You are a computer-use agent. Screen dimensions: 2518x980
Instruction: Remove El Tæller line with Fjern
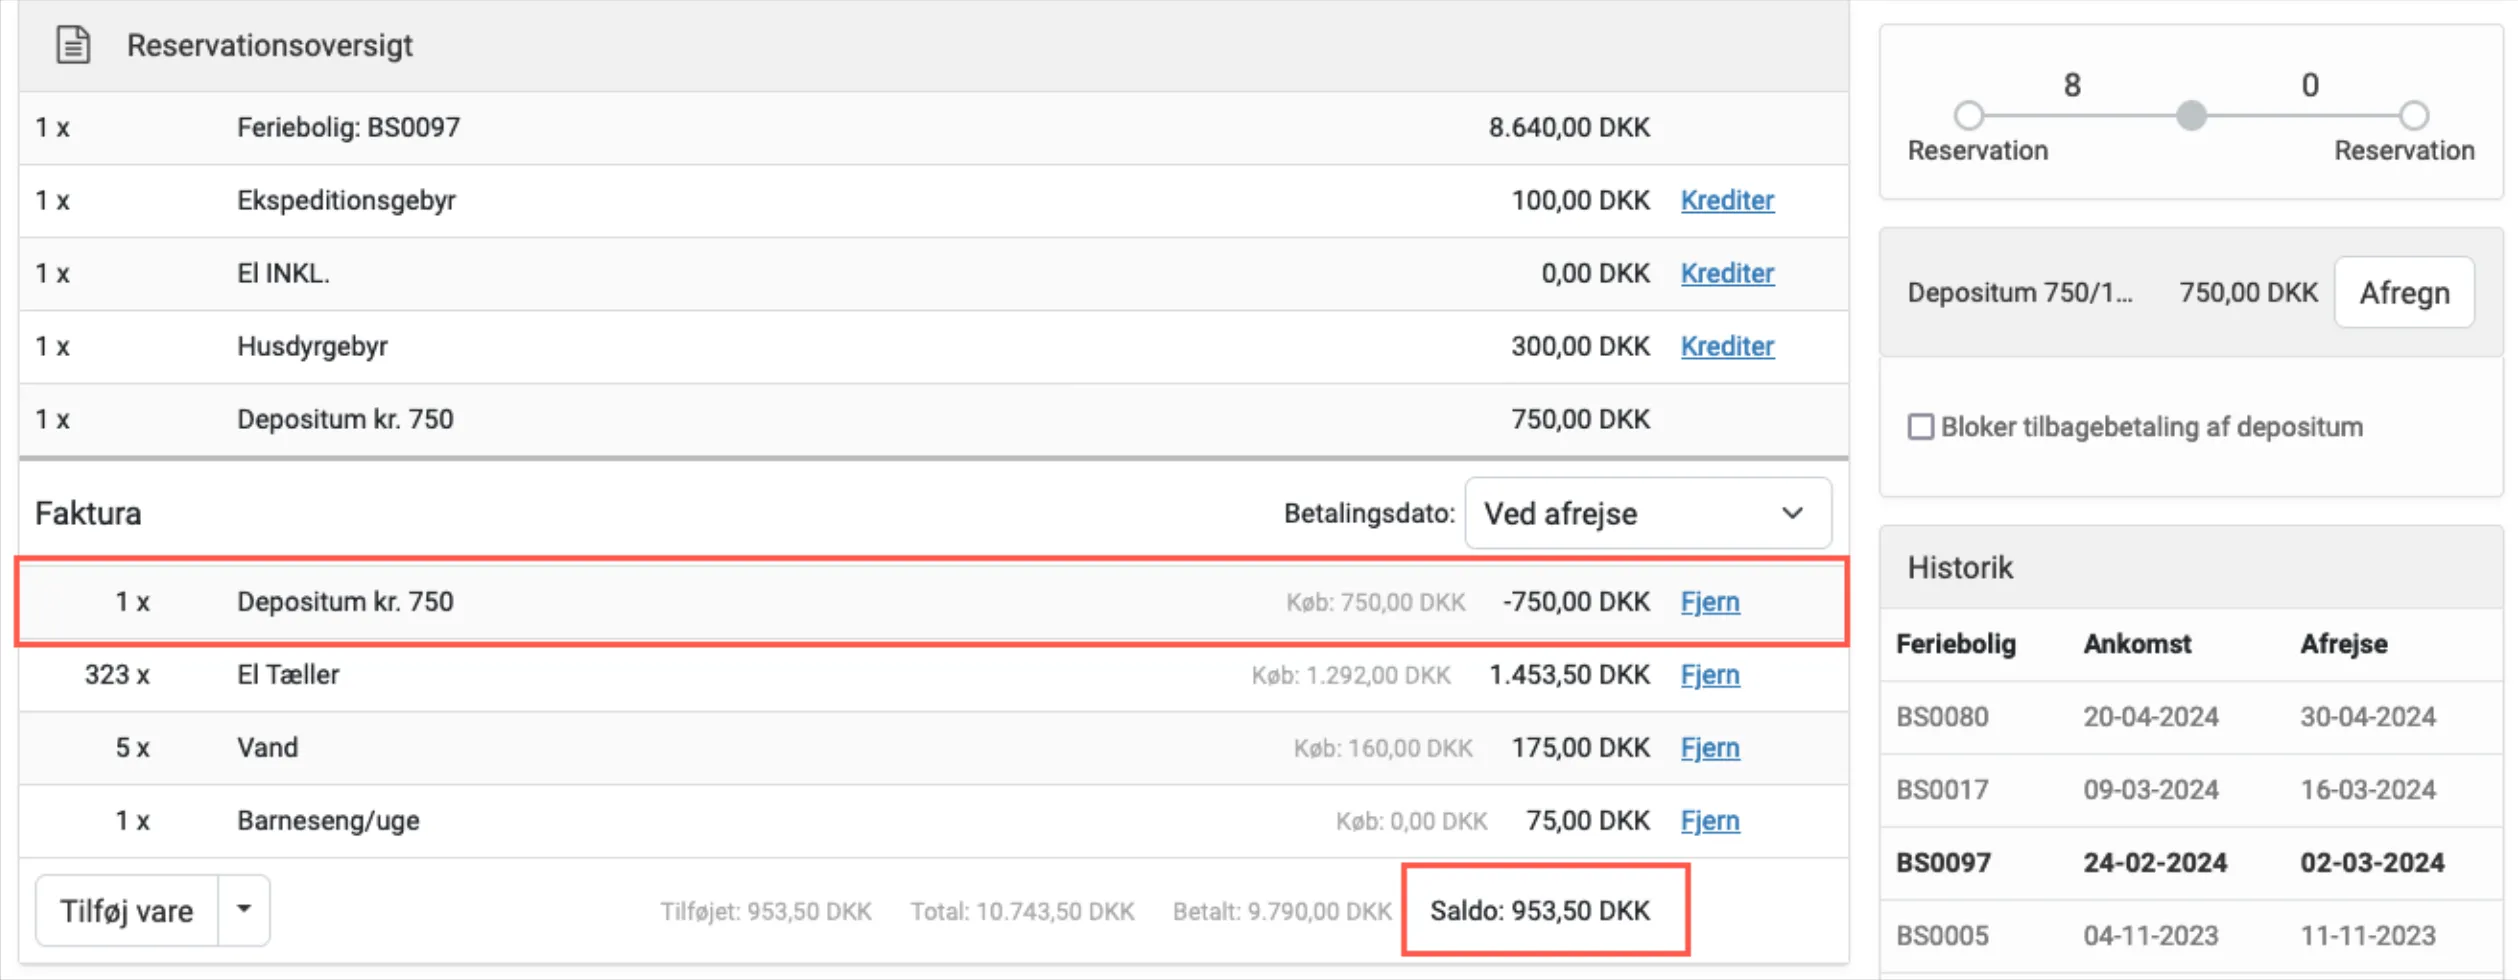coord(1709,675)
